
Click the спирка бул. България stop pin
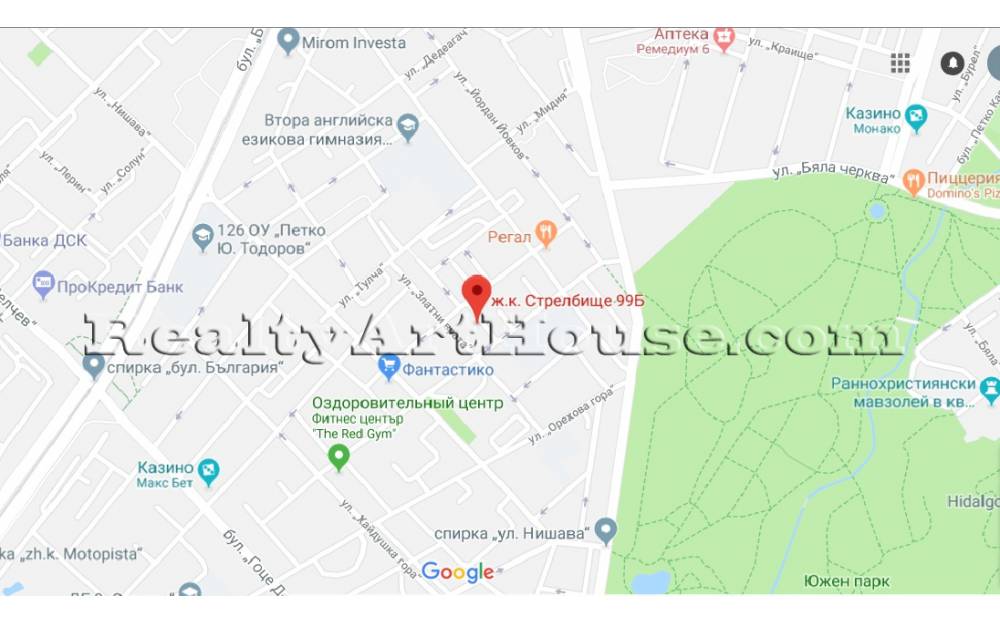pos(94,367)
